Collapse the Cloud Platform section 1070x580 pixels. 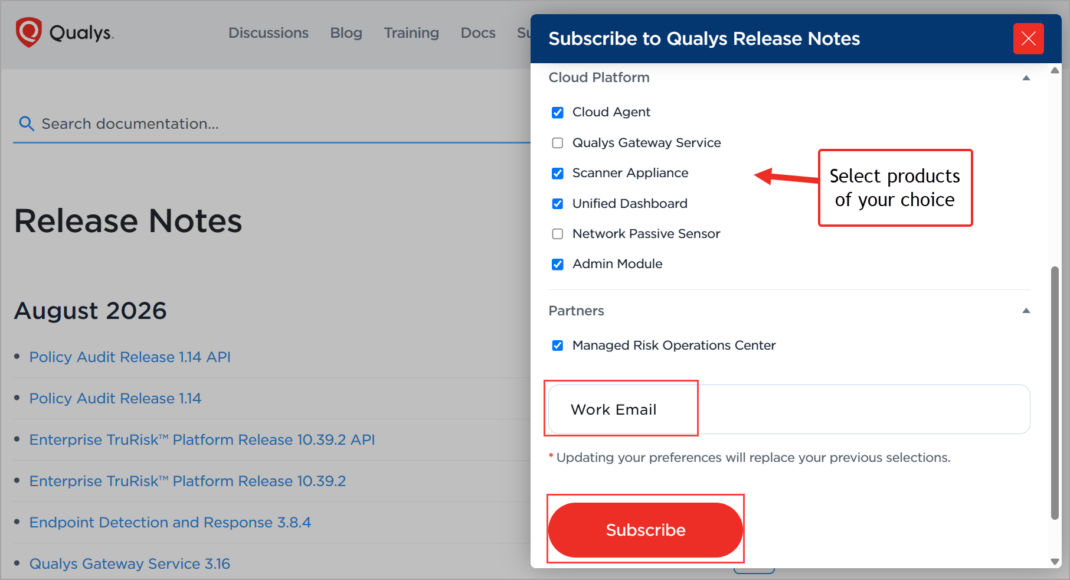point(1026,78)
